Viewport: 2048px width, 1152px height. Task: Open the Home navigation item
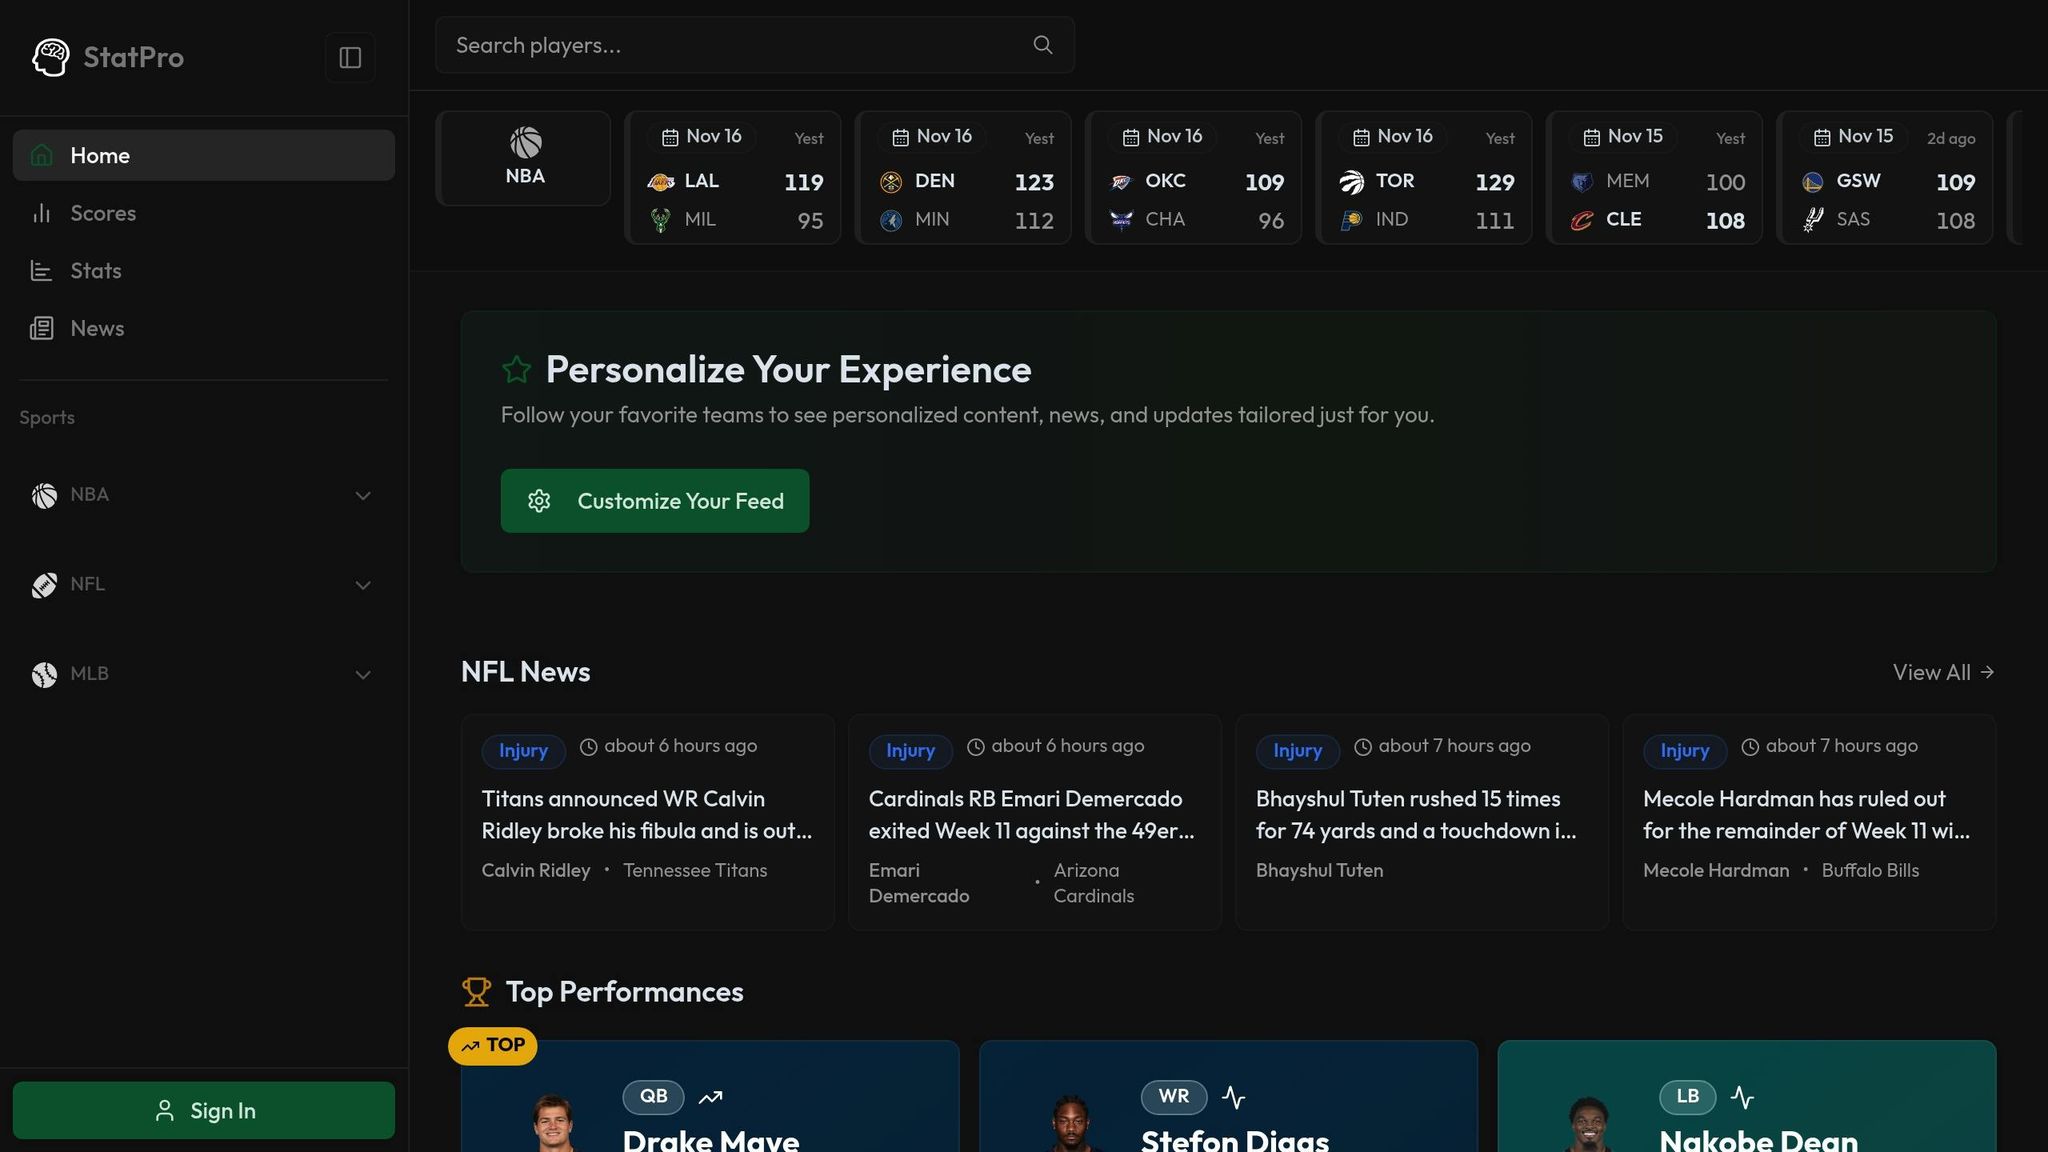[x=100, y=154]
